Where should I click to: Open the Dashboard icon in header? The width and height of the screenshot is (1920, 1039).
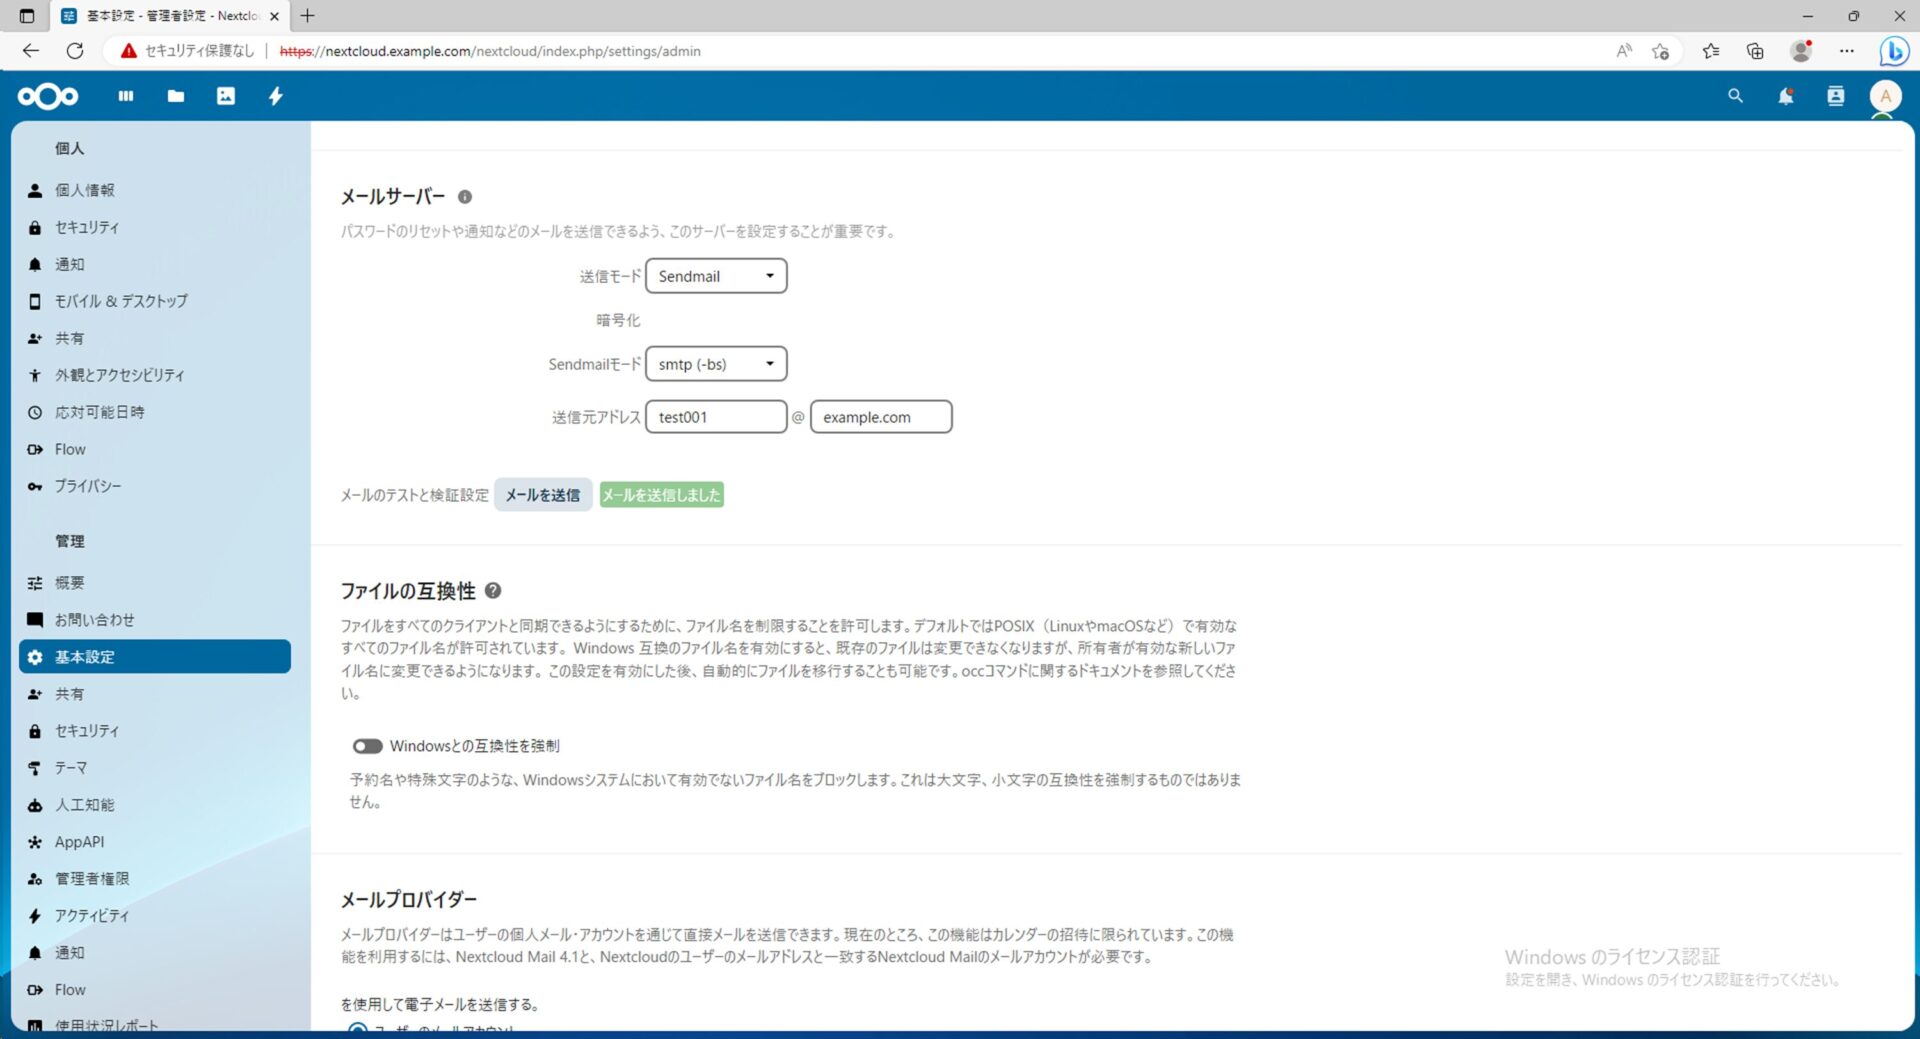[x=126, y=96]
